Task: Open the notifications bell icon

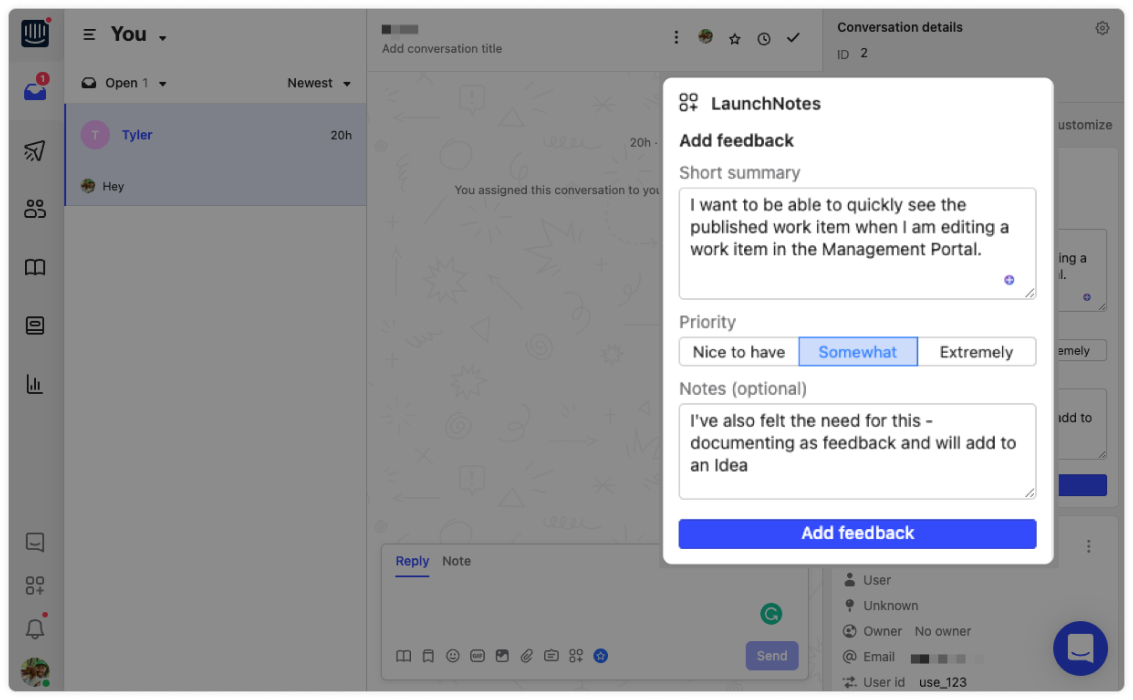Action: point(35,628)
